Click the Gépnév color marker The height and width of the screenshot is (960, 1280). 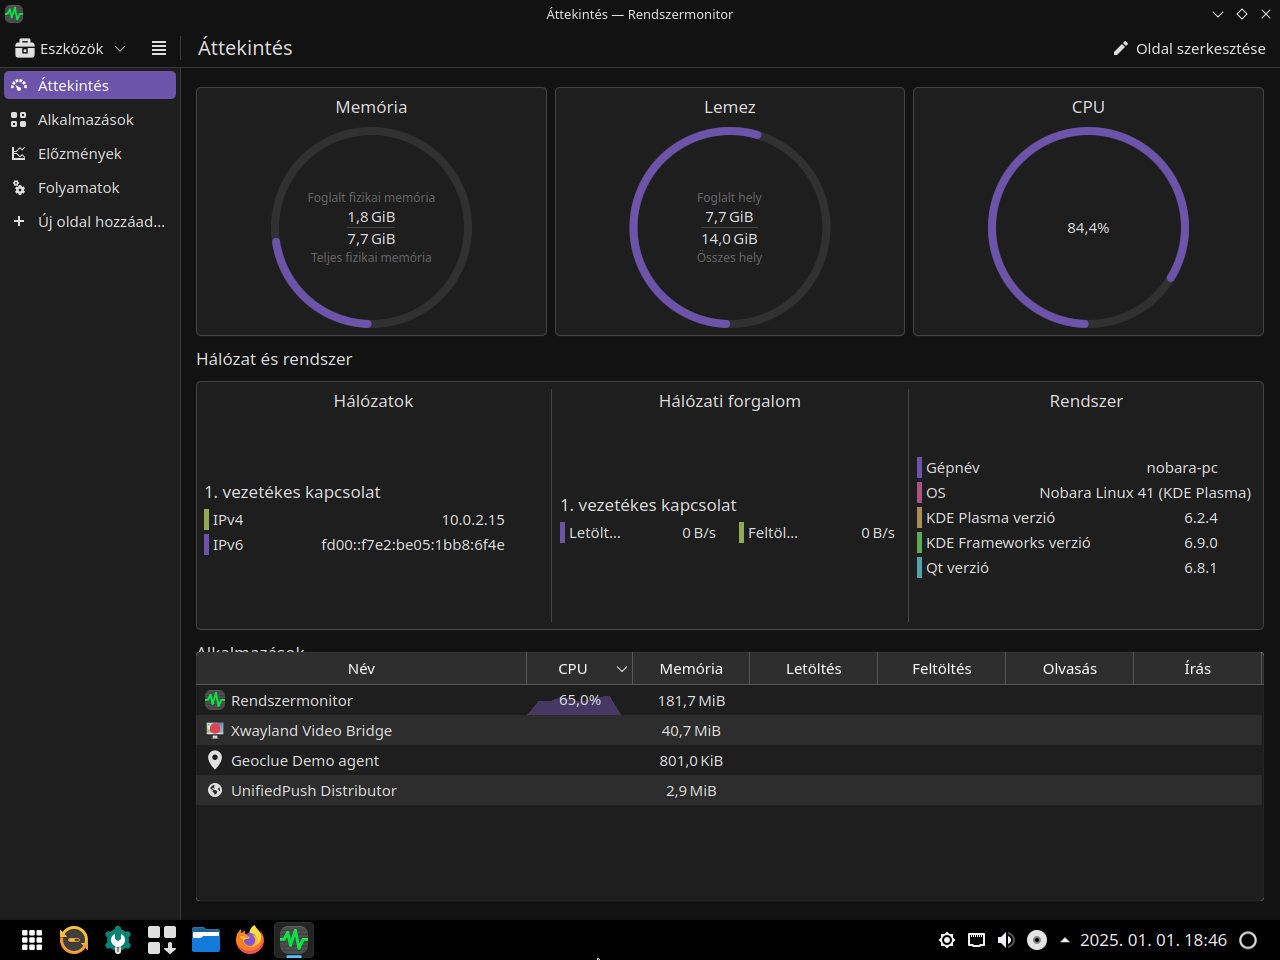coord(919,468)
